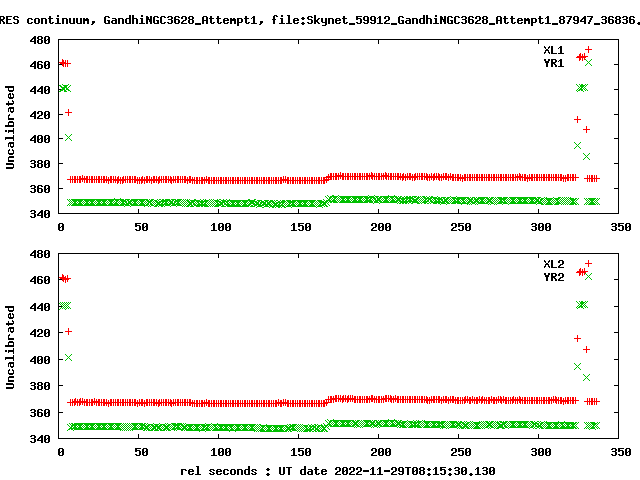Click the 200 x-tick under the XL1/YR1 plot
This screenshot has height=480, width=640.
click(x=380, y=227)
